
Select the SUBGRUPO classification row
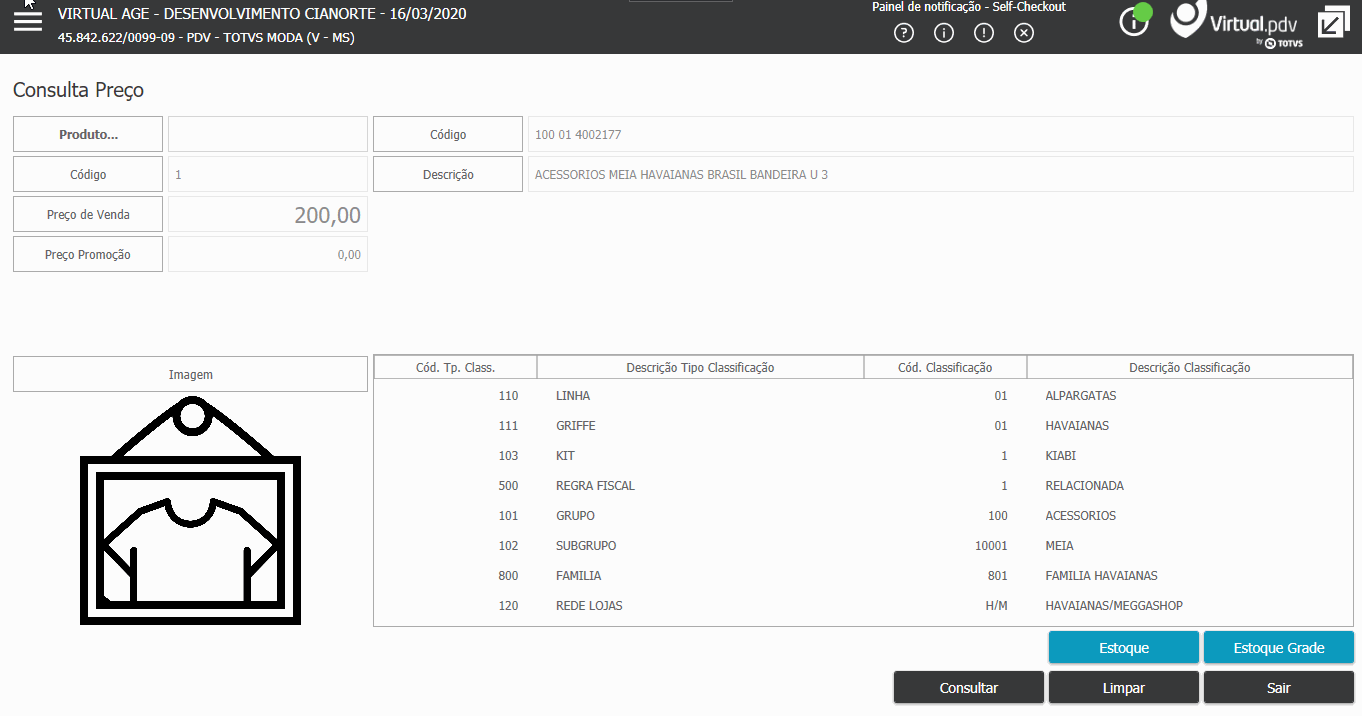(x=863, y=546)
